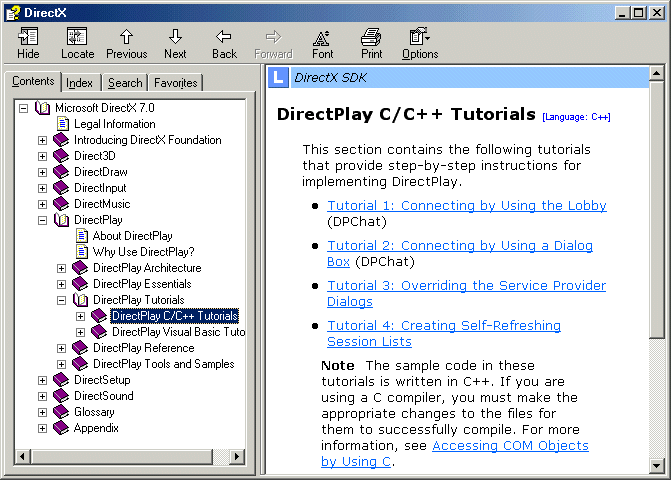Change text size with Font icon

pos(322,38)
